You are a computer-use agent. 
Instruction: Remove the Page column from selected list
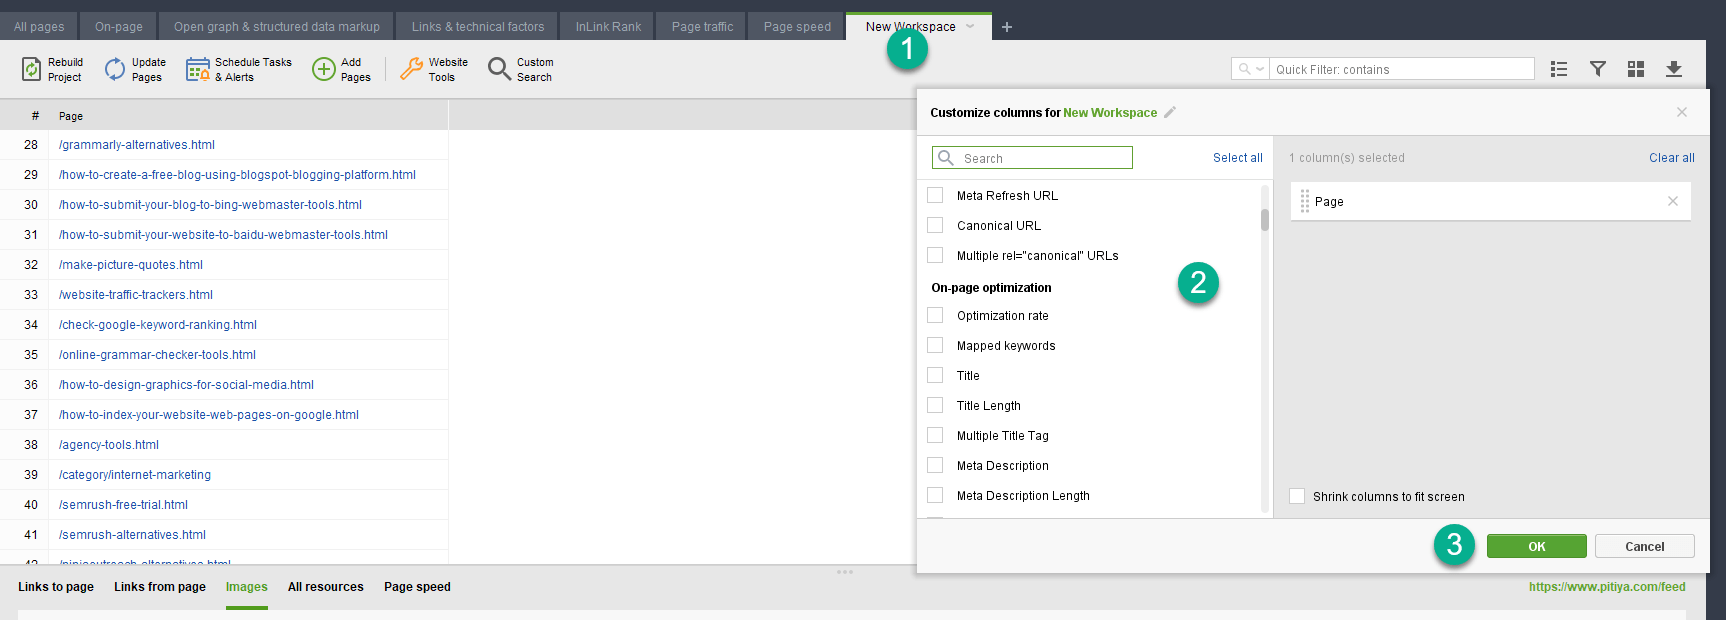point(1673,201)
